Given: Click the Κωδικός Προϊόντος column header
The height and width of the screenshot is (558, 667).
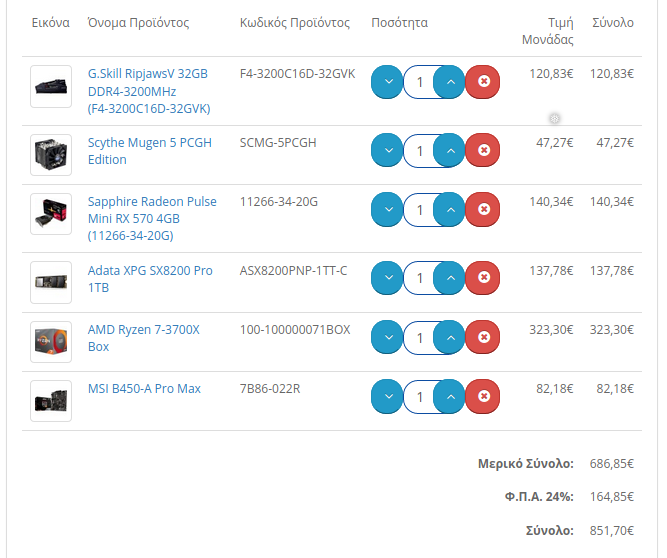Looking at the screenshot, I should coord(295,23).
